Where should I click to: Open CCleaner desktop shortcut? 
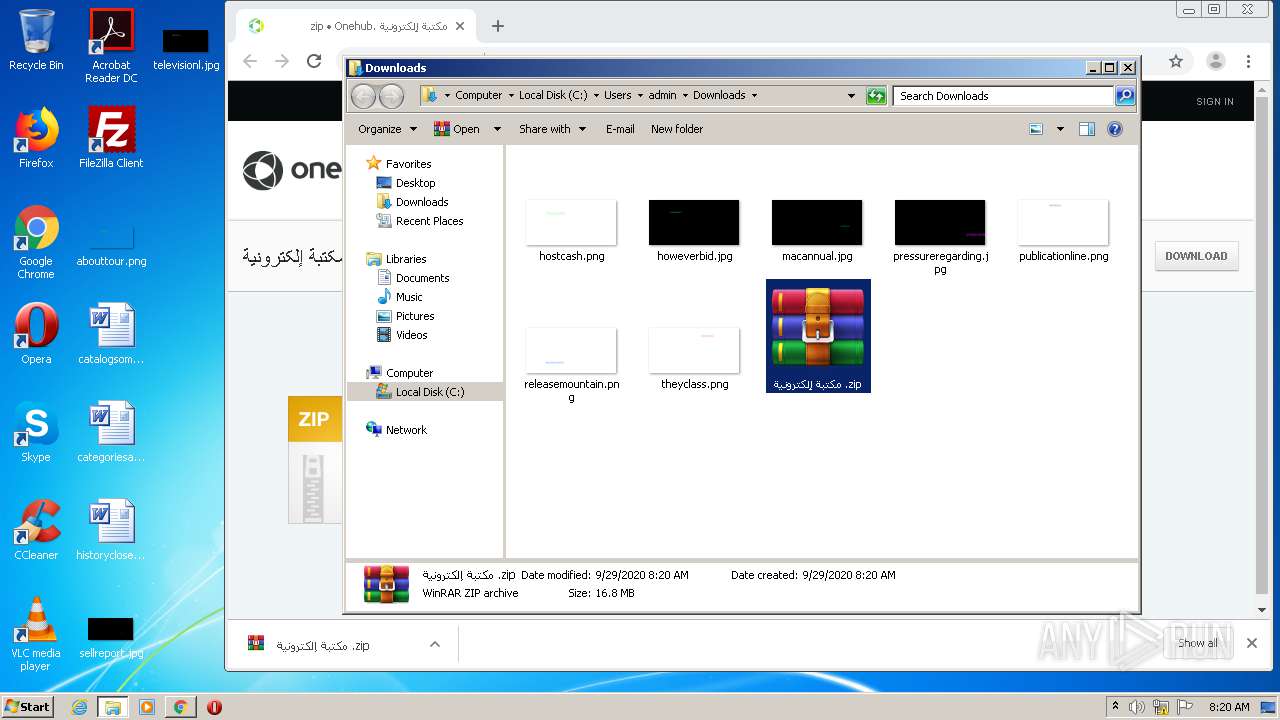36,530
